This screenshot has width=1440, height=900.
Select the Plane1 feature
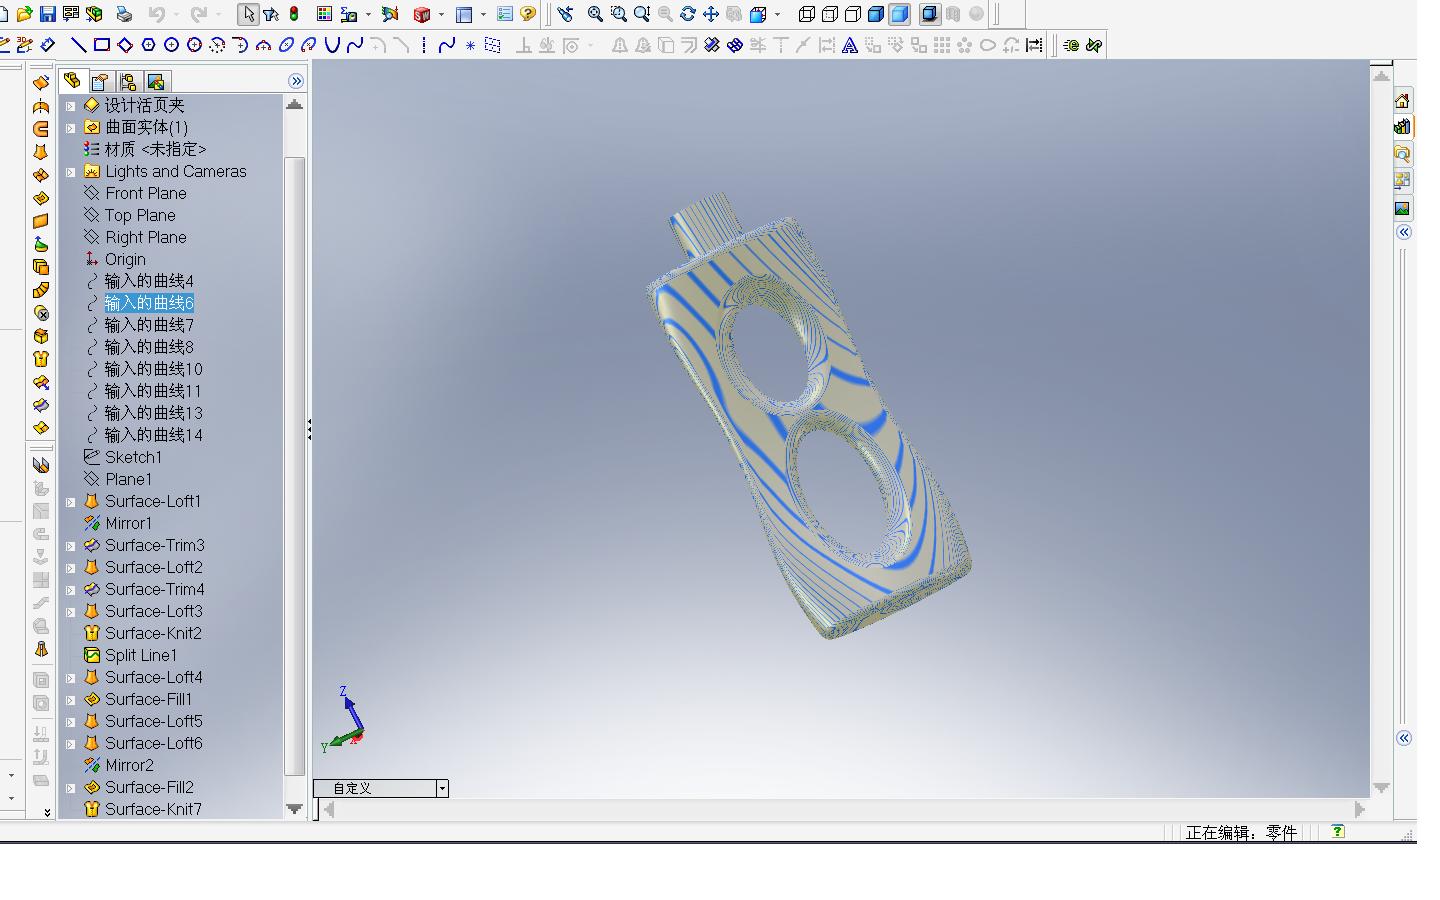[128, 479]
